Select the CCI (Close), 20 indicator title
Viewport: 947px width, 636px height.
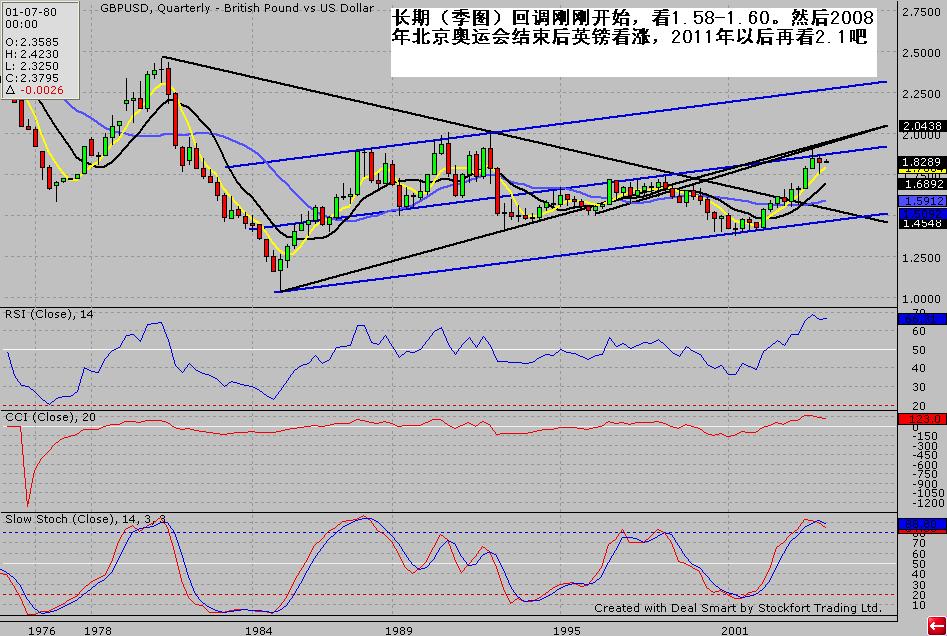point(47,416)
